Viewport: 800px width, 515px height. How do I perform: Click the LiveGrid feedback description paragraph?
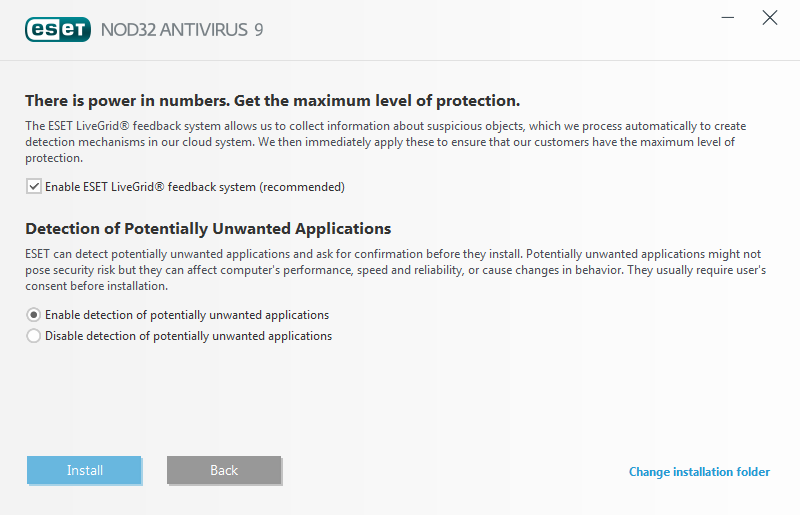[386, 142]
